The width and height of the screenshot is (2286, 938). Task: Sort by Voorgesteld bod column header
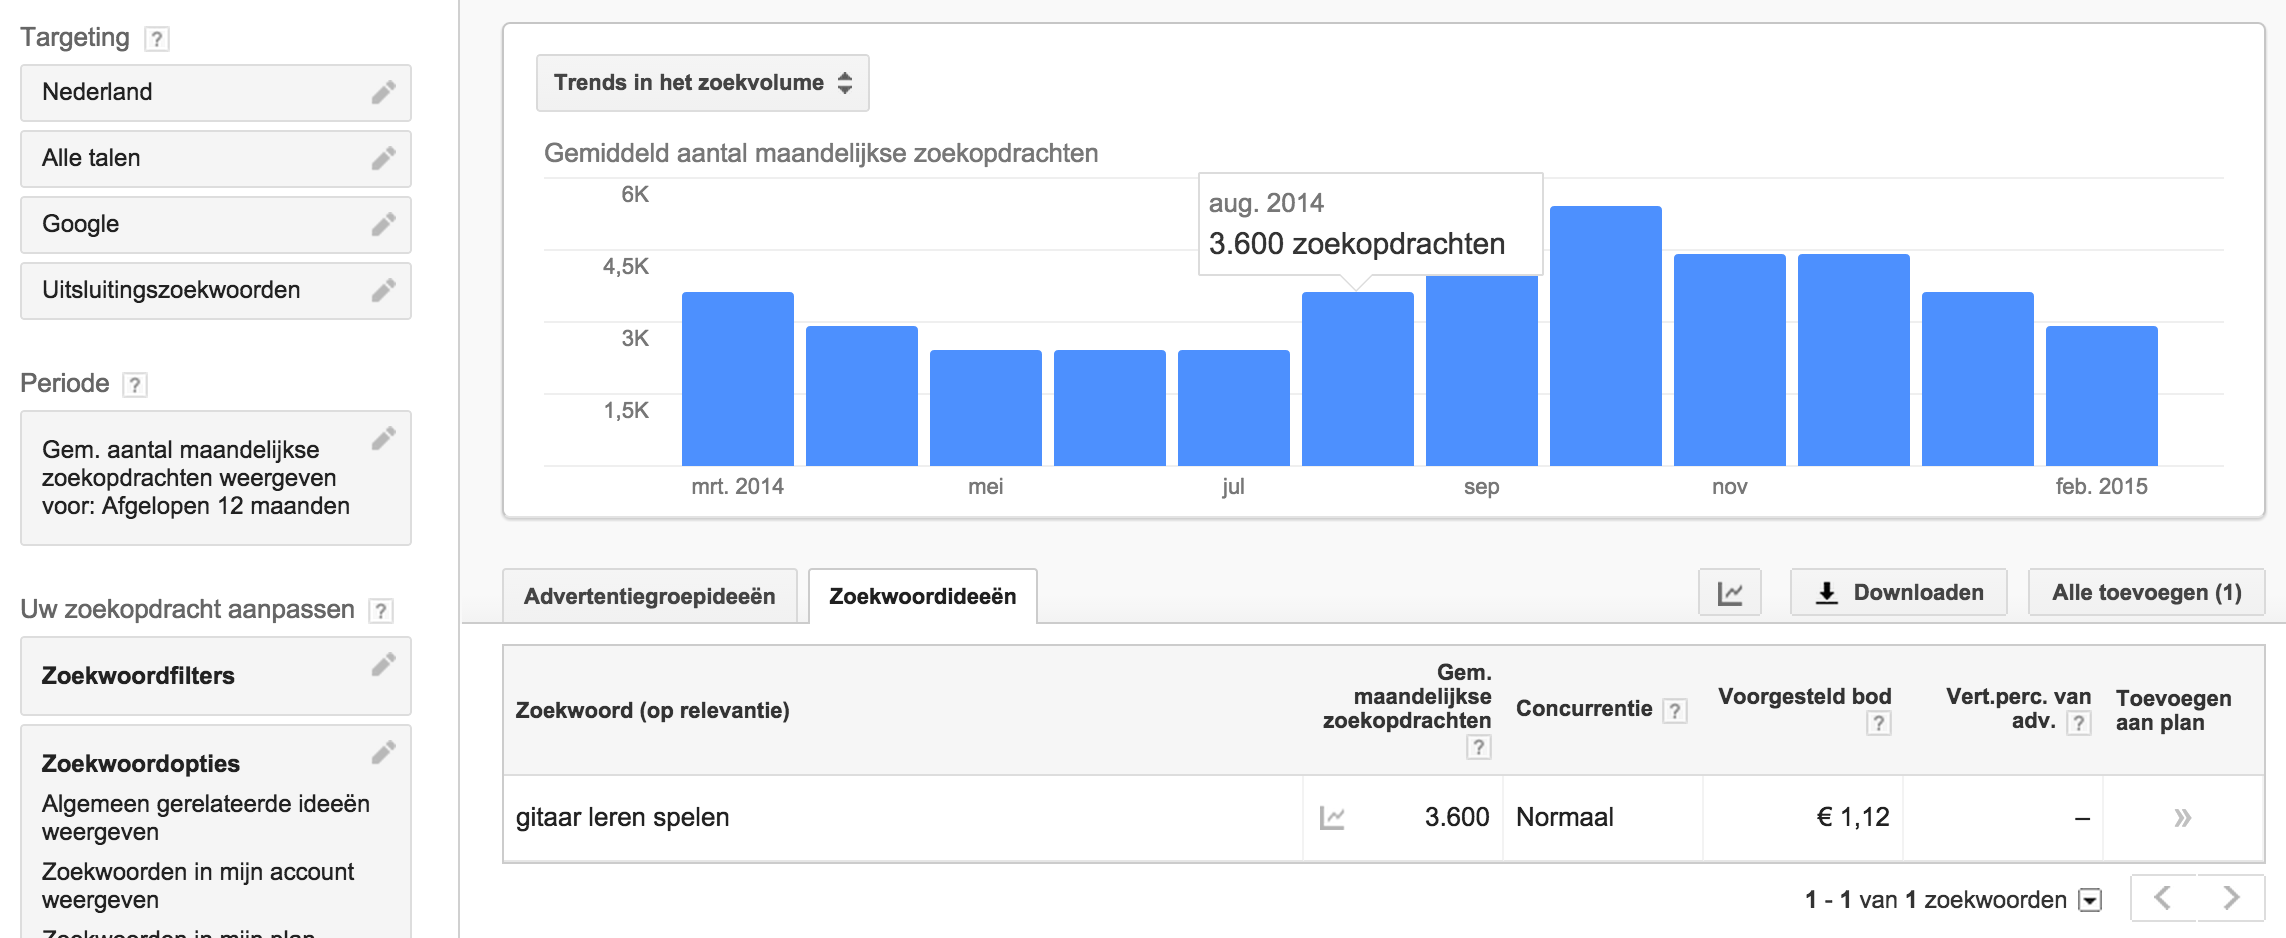click(1805, 697)
